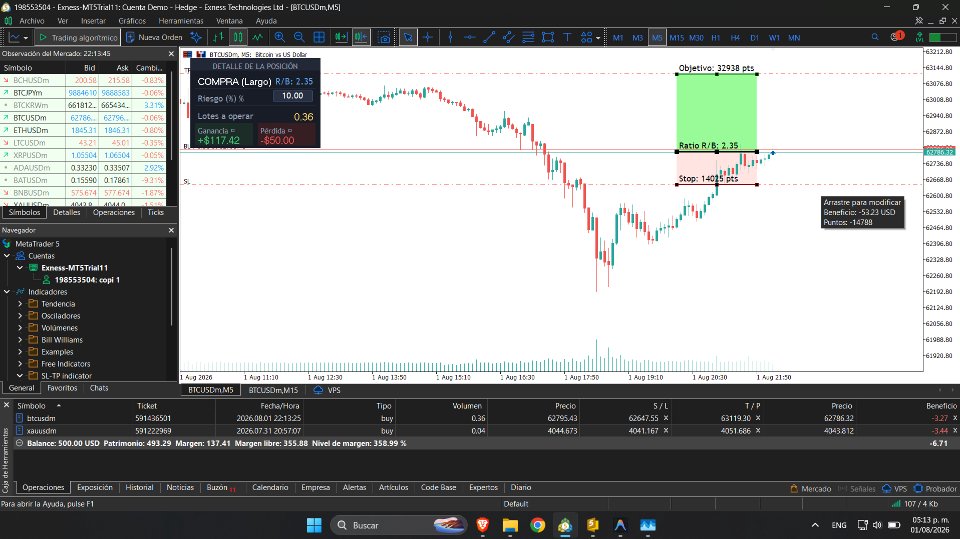
Task: Expand the Free Indicators folder
Action: pos(20,364)
